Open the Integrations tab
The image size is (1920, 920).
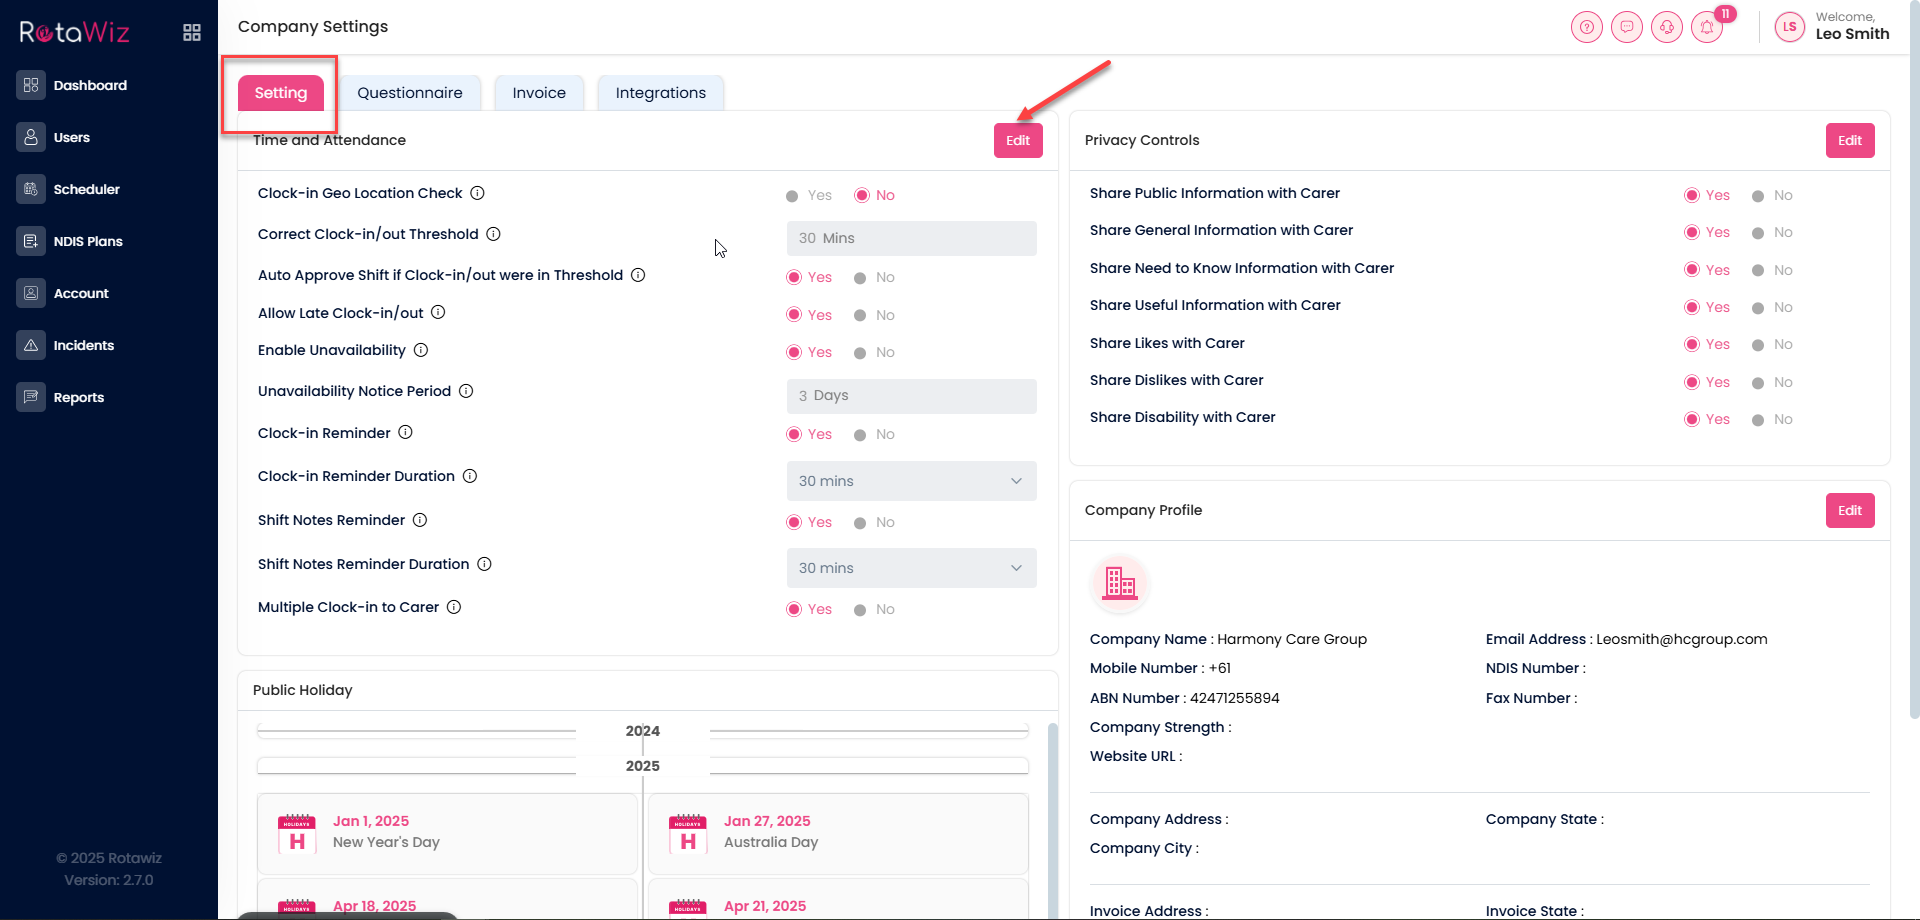(x=660, y=93)
